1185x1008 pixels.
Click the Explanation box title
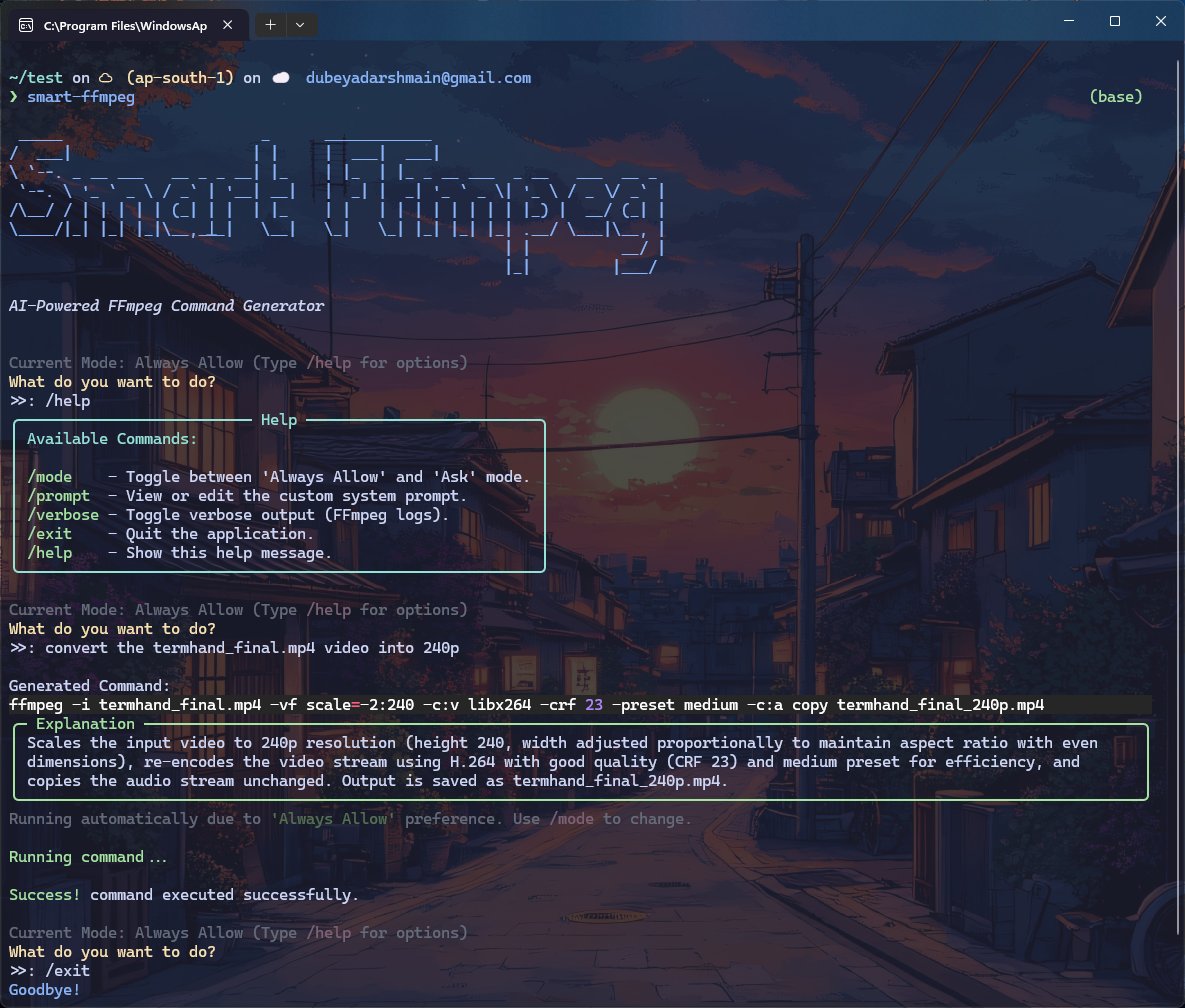(x=85, y=724)
